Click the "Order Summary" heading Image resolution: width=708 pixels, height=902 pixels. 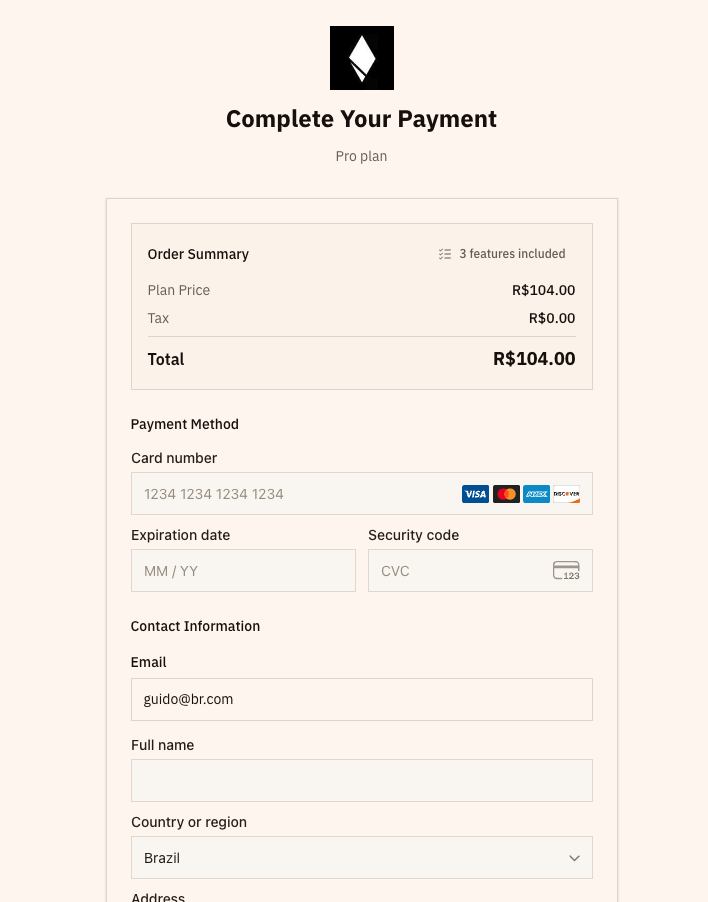(198, 254)
